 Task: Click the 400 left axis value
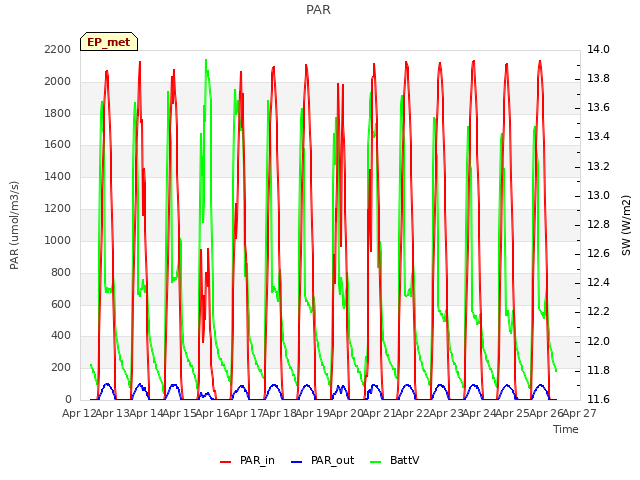[x=61, y=336]
